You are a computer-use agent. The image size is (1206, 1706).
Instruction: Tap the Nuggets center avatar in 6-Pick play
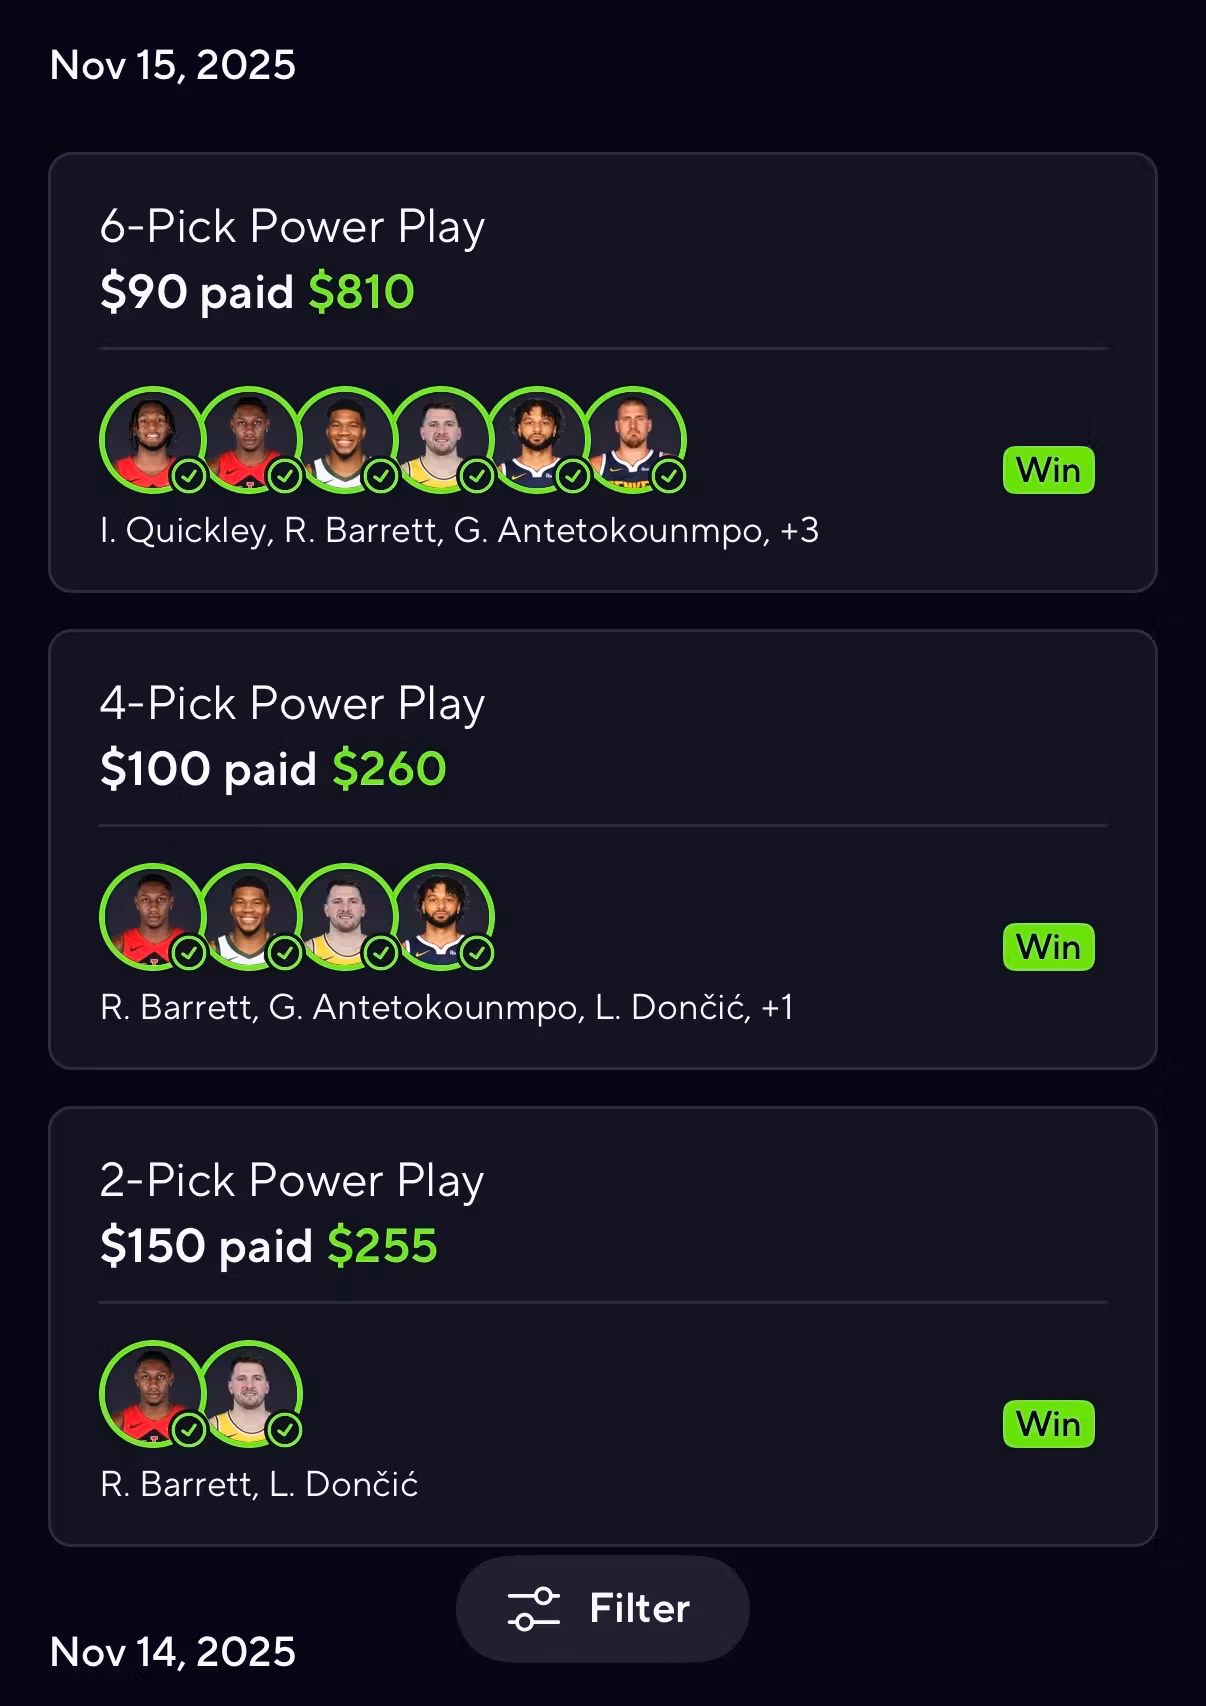click(634, 440)
